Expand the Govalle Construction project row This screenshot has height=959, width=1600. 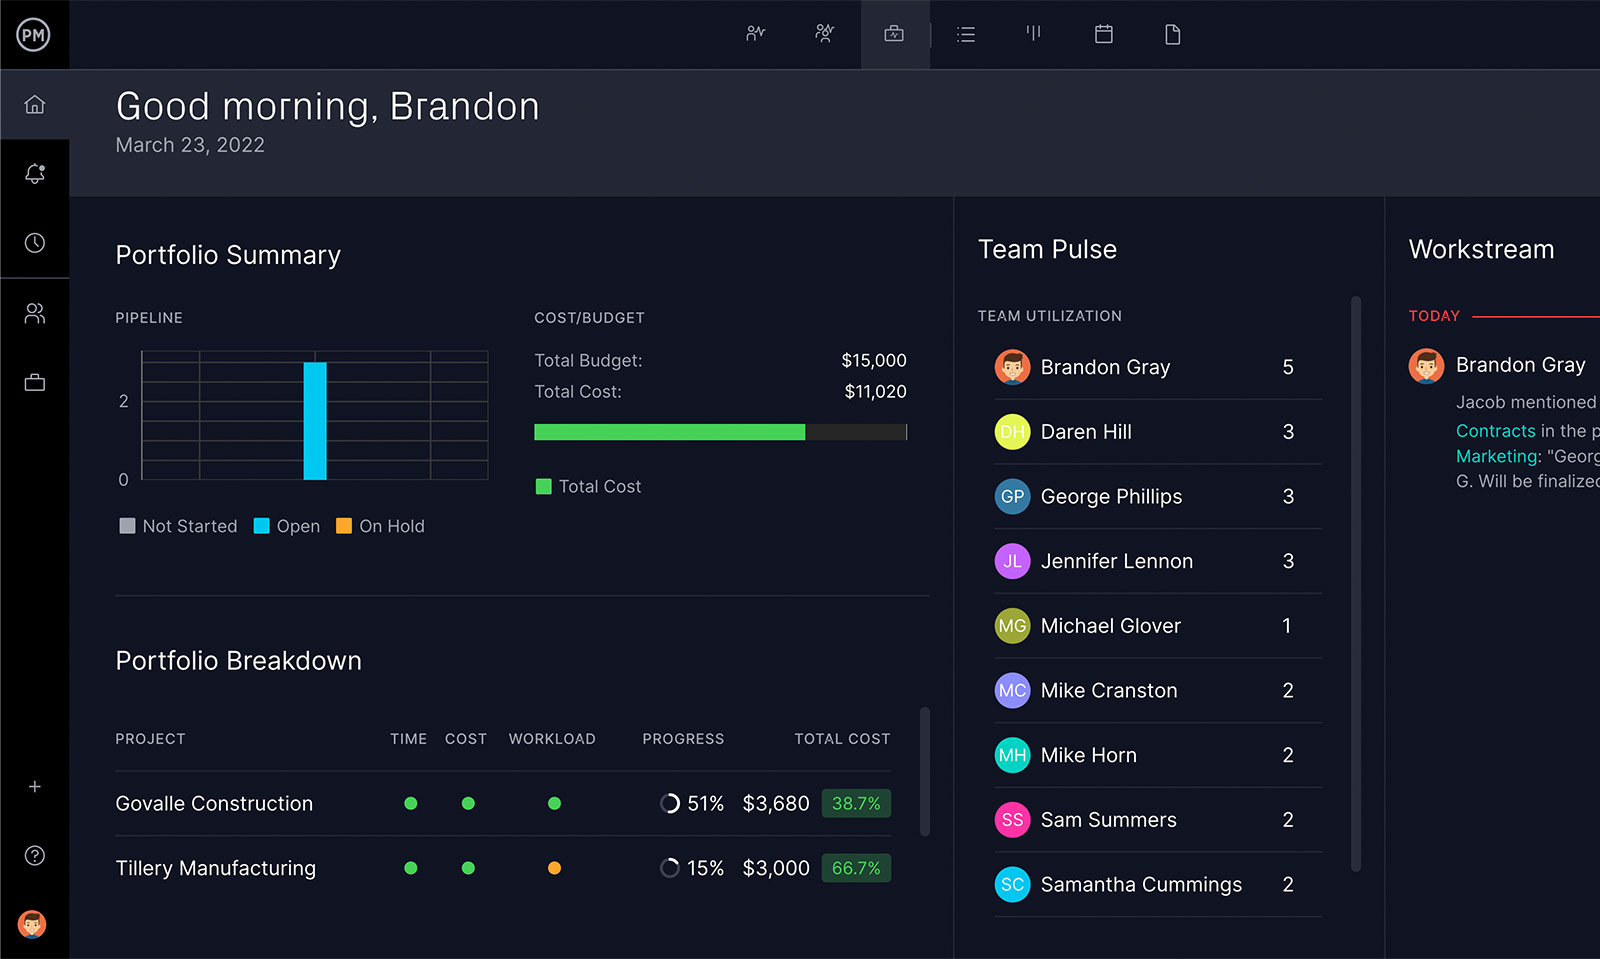214,803
